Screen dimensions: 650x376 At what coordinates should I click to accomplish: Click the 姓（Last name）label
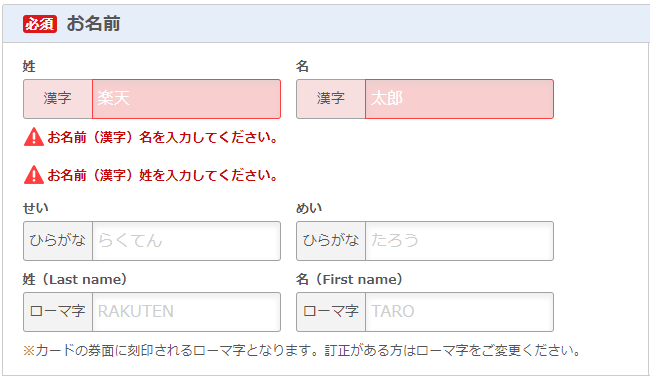(x=75, y=279)
